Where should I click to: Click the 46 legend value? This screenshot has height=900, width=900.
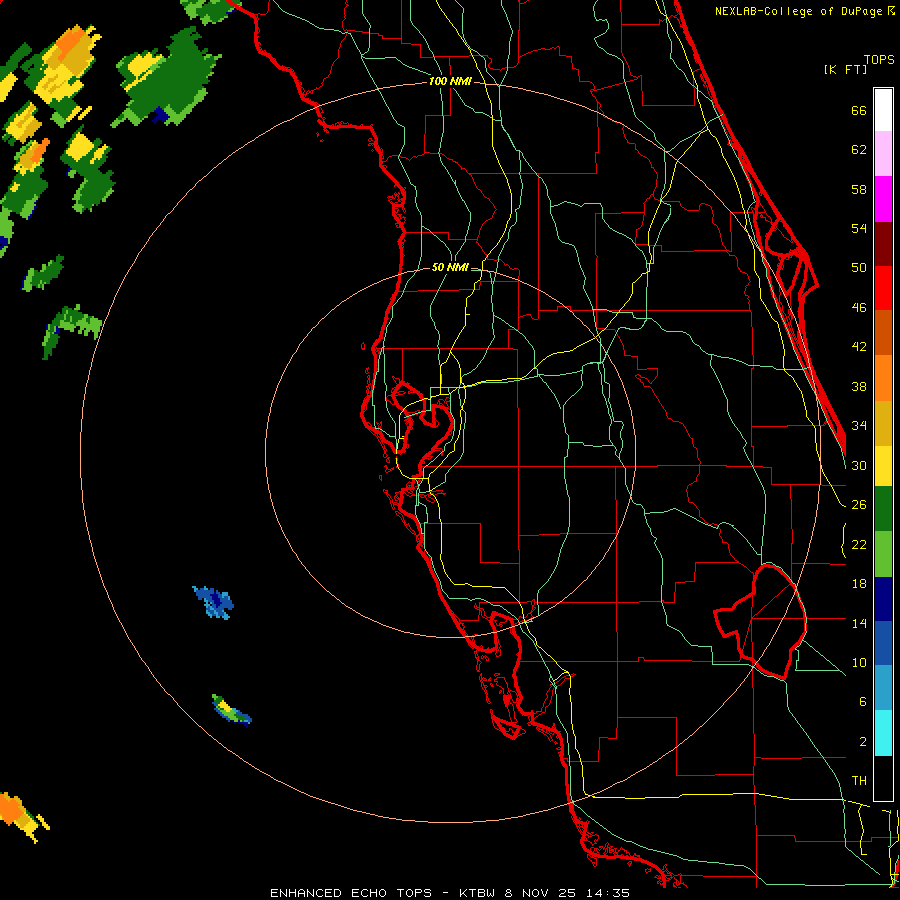859,308
